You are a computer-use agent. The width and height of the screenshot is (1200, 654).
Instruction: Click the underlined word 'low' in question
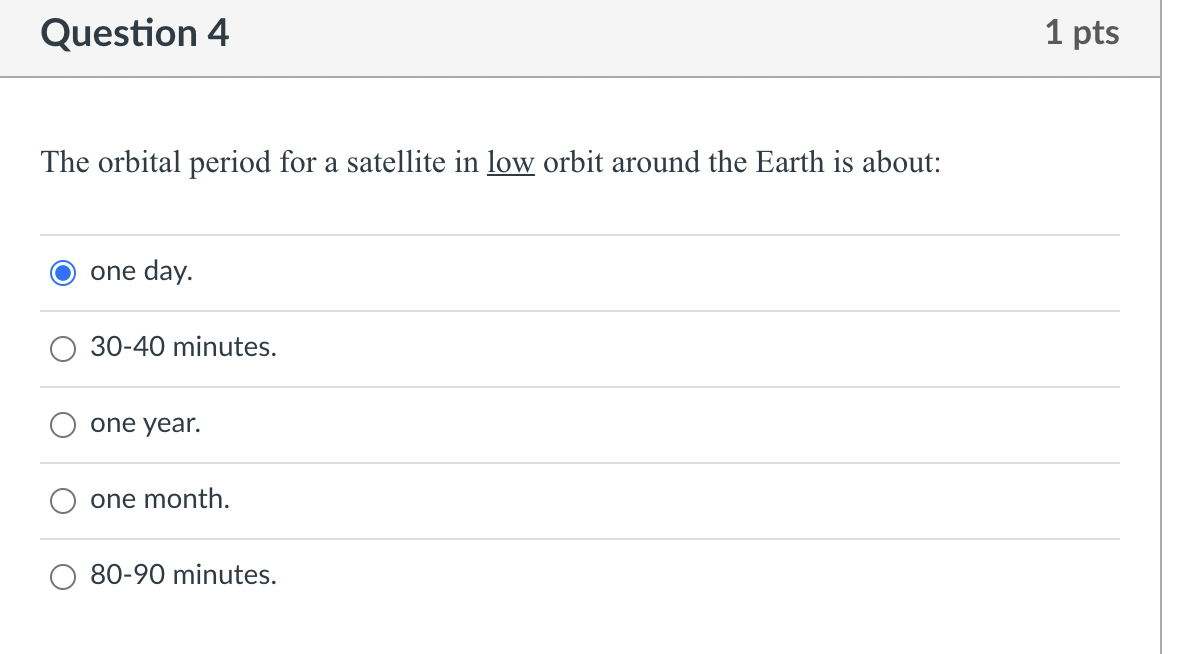tap(511, 162)
